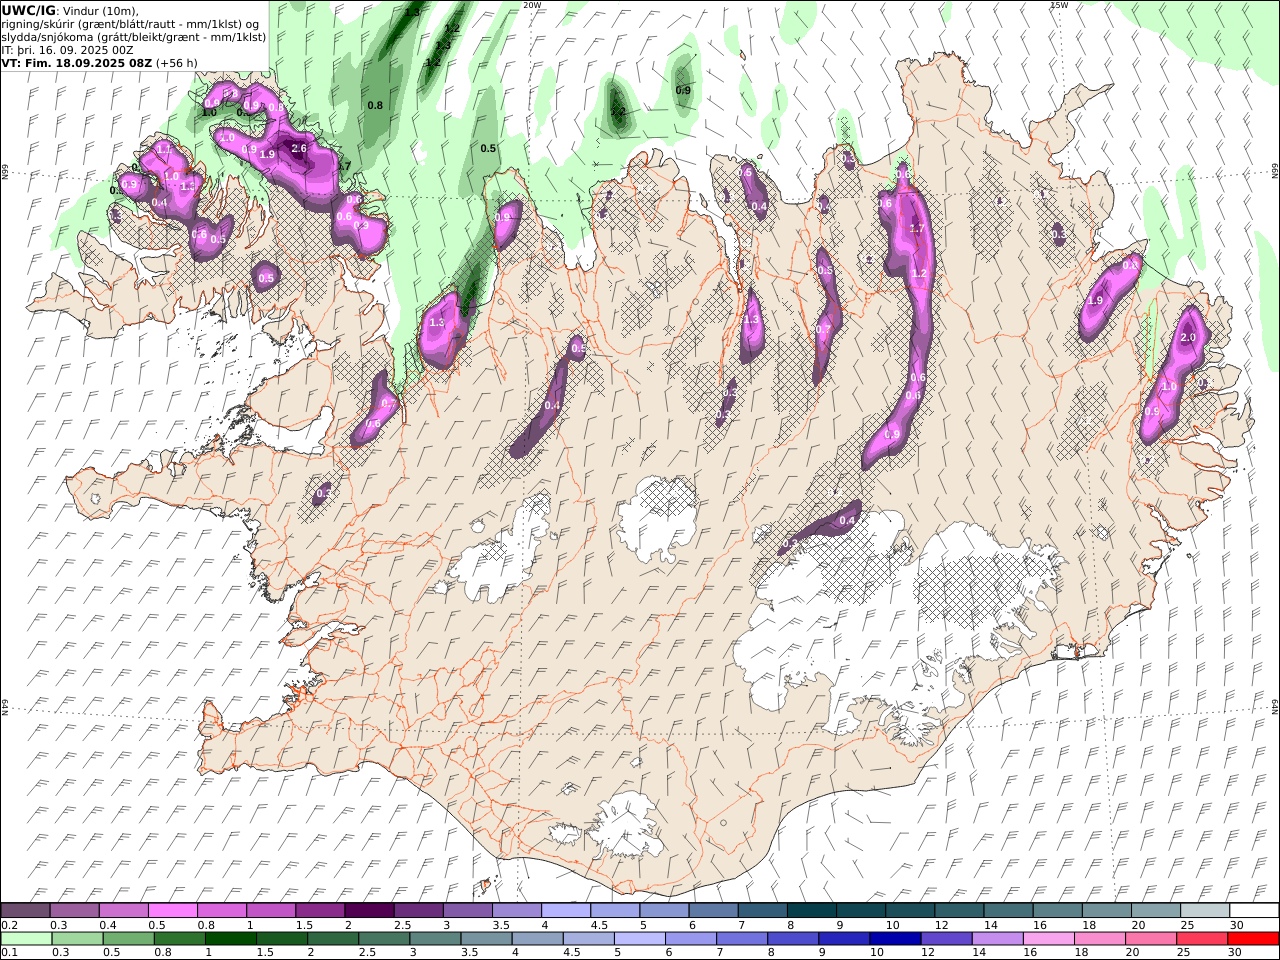This screenshot has height=960, width=1280.
Task: Select the 'rigning/skúrir' legend description line
Action: coord(130,24)
